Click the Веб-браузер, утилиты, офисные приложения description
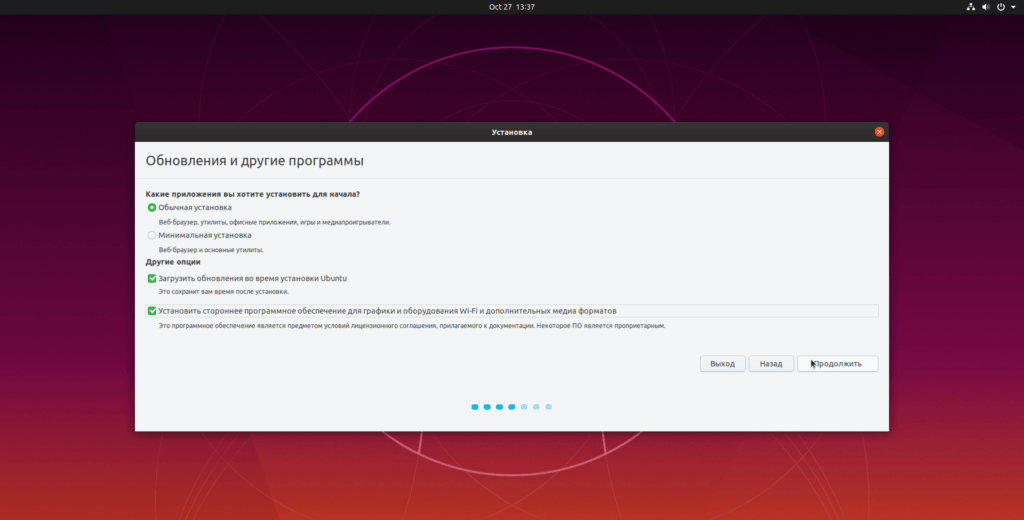This screenshot has height=520, width=1024. 274,223
